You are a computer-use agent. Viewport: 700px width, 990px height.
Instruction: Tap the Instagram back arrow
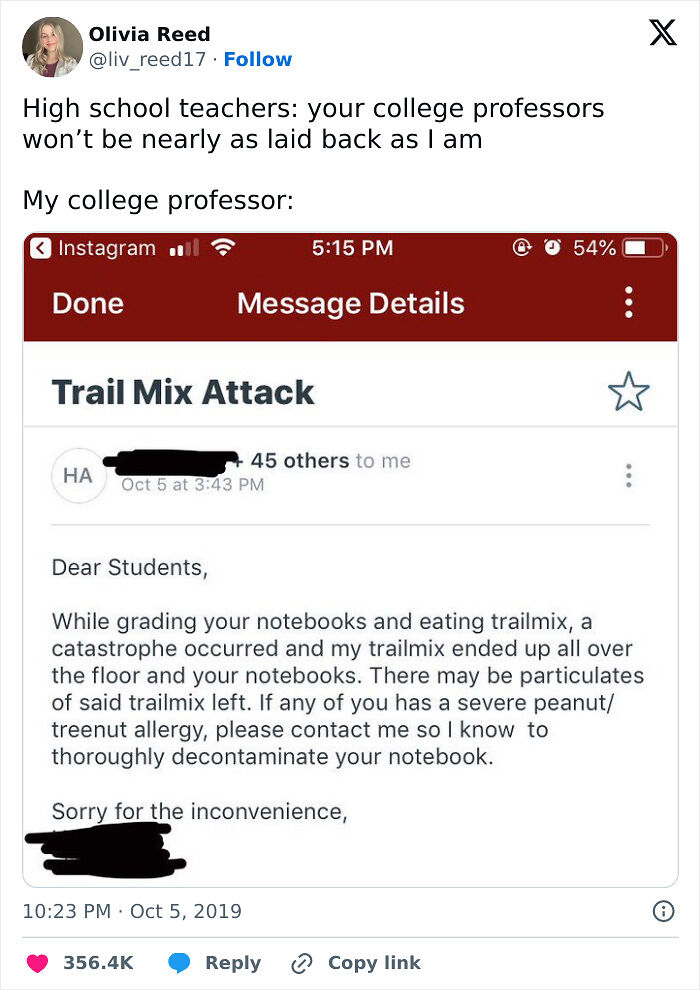tap(41, 248)
